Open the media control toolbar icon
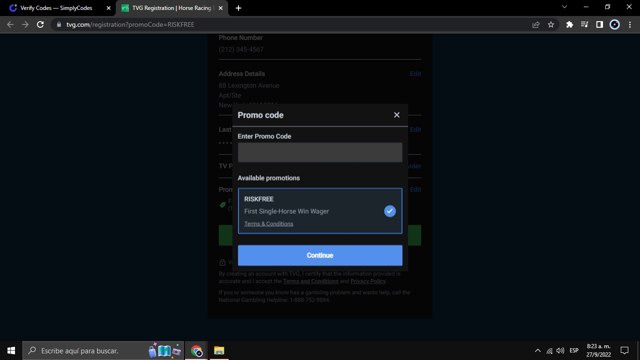This screenshot has width=640, height=360. 584,25
